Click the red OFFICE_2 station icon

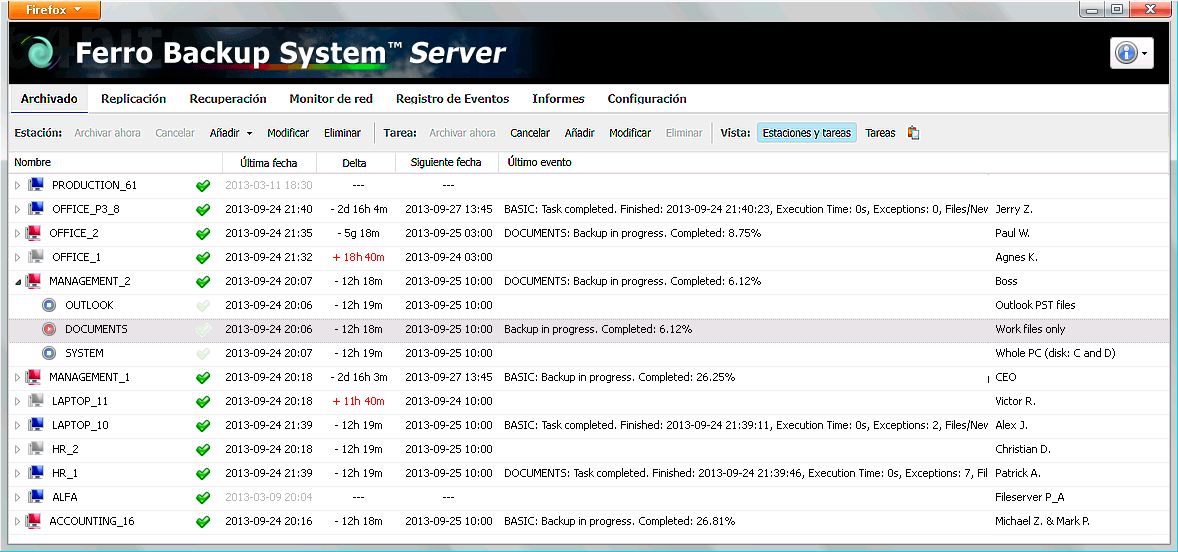34,233
